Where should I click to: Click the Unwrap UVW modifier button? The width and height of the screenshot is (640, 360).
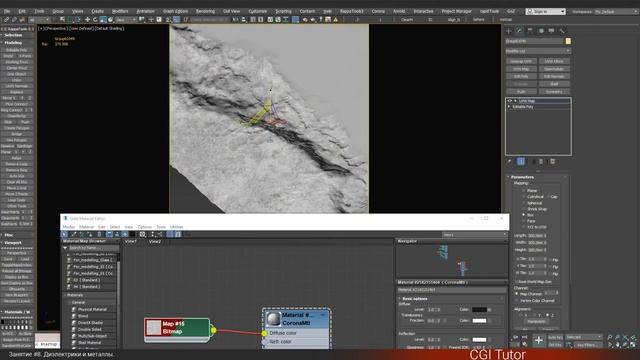521,61
